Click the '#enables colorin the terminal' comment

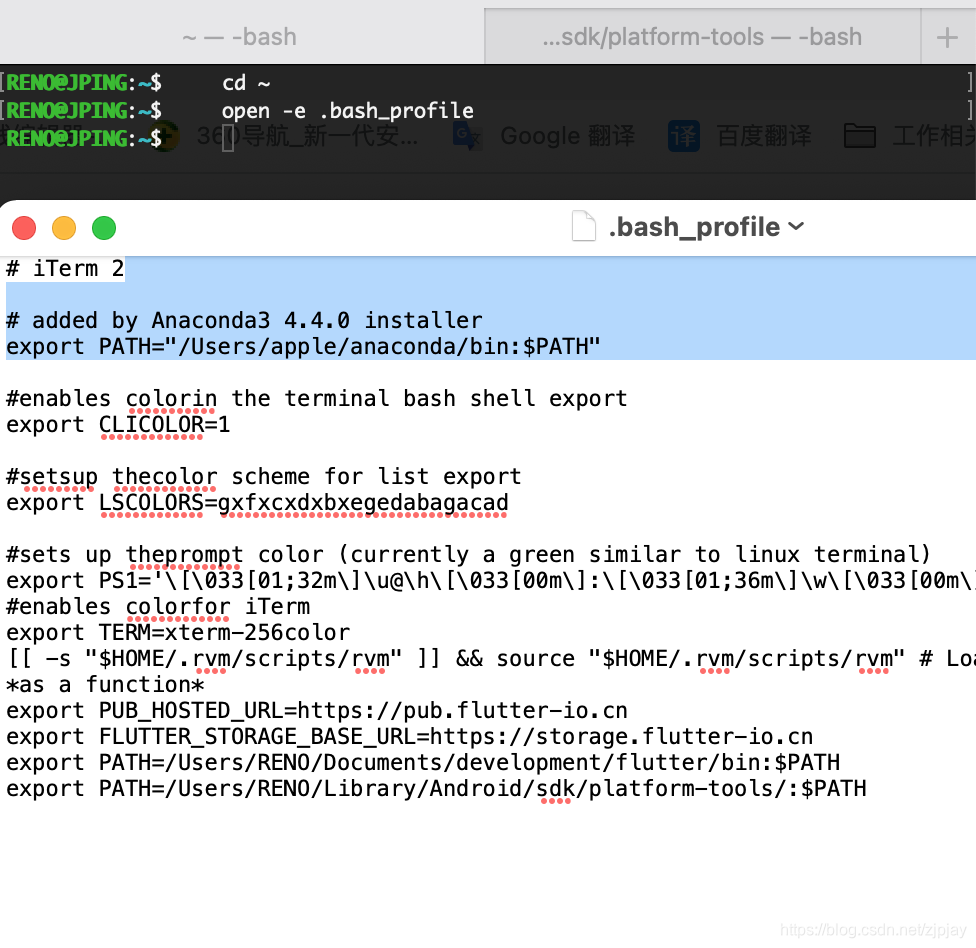pos(316,398)
